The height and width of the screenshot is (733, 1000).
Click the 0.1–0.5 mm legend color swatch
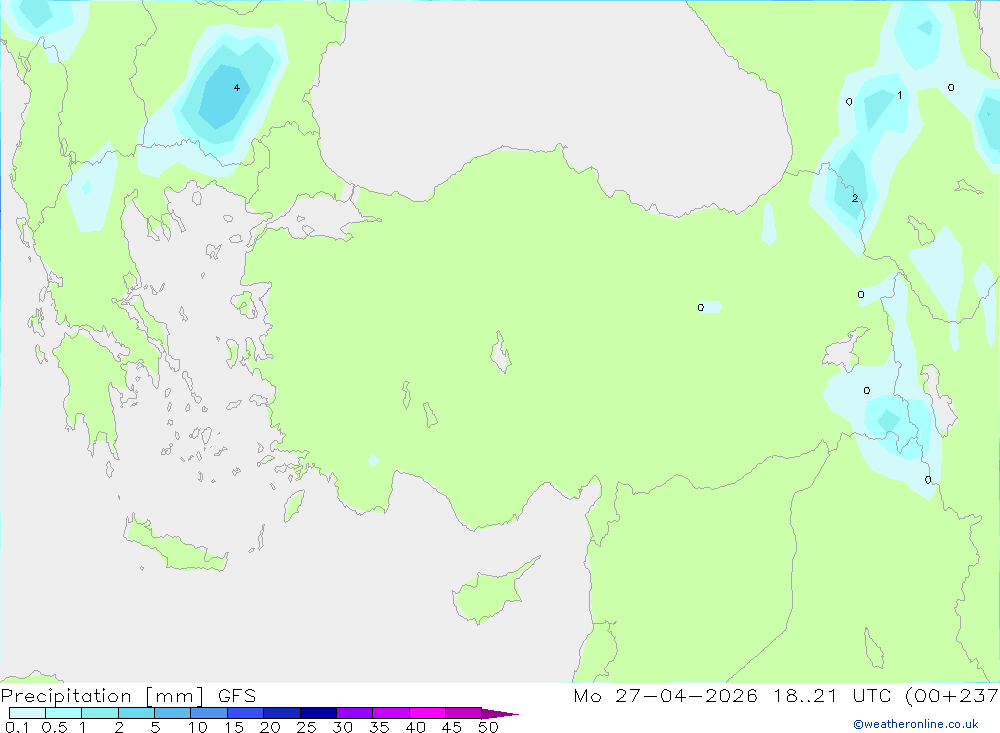click(27, 713)
